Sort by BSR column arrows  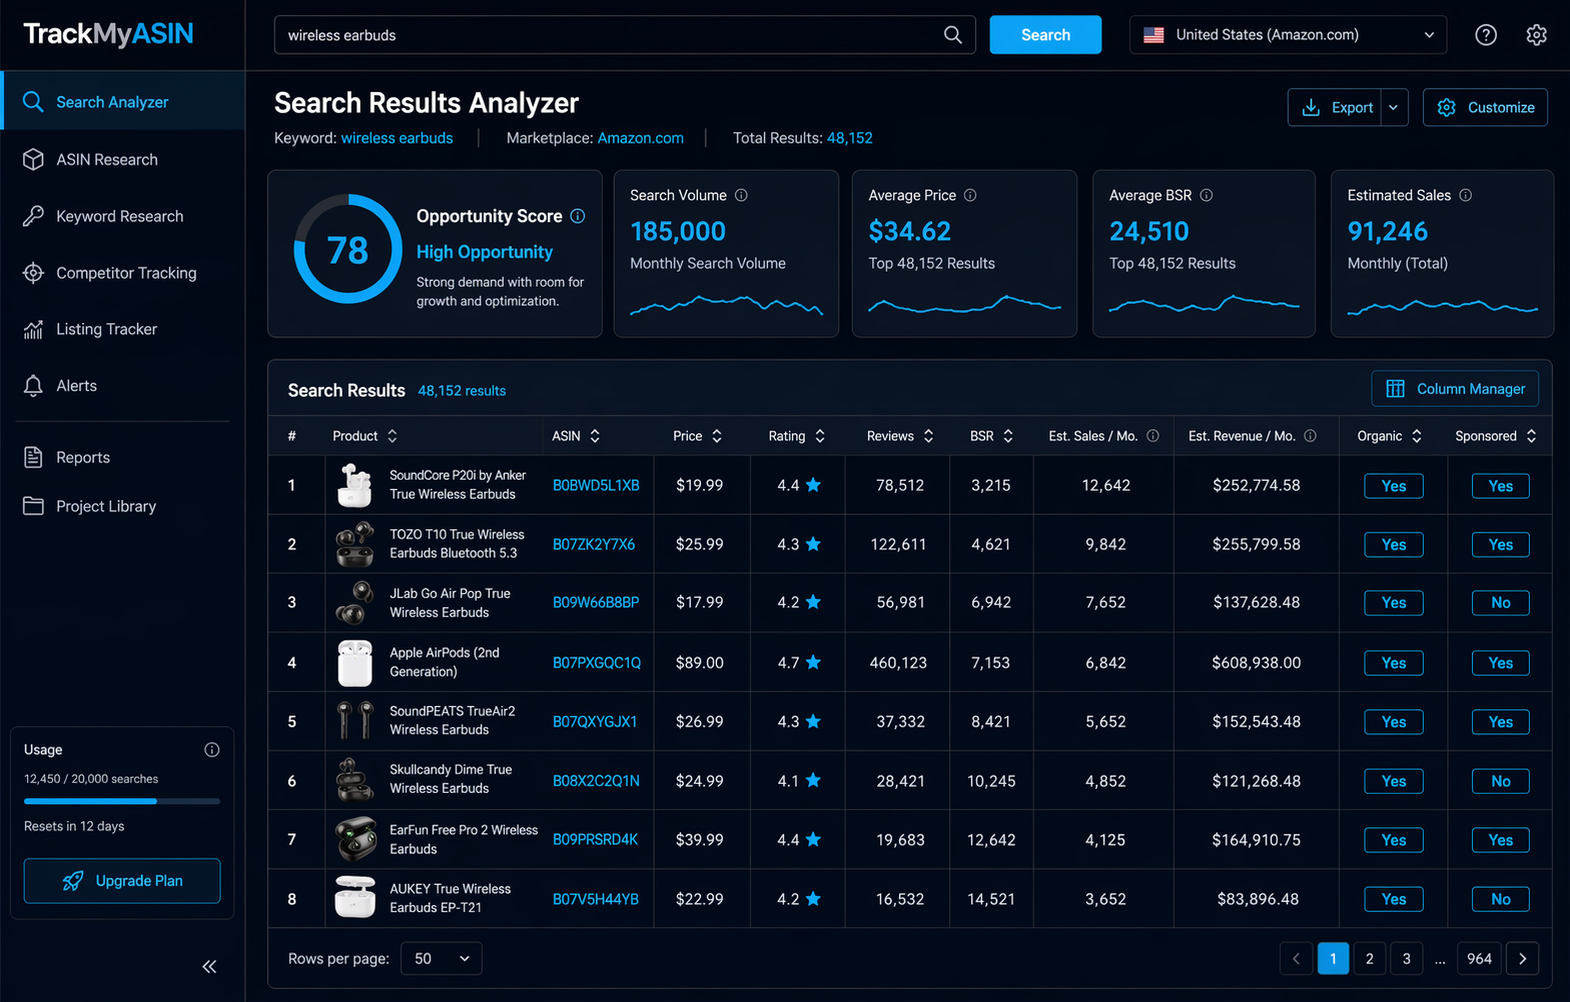(x=1008, y=436)
